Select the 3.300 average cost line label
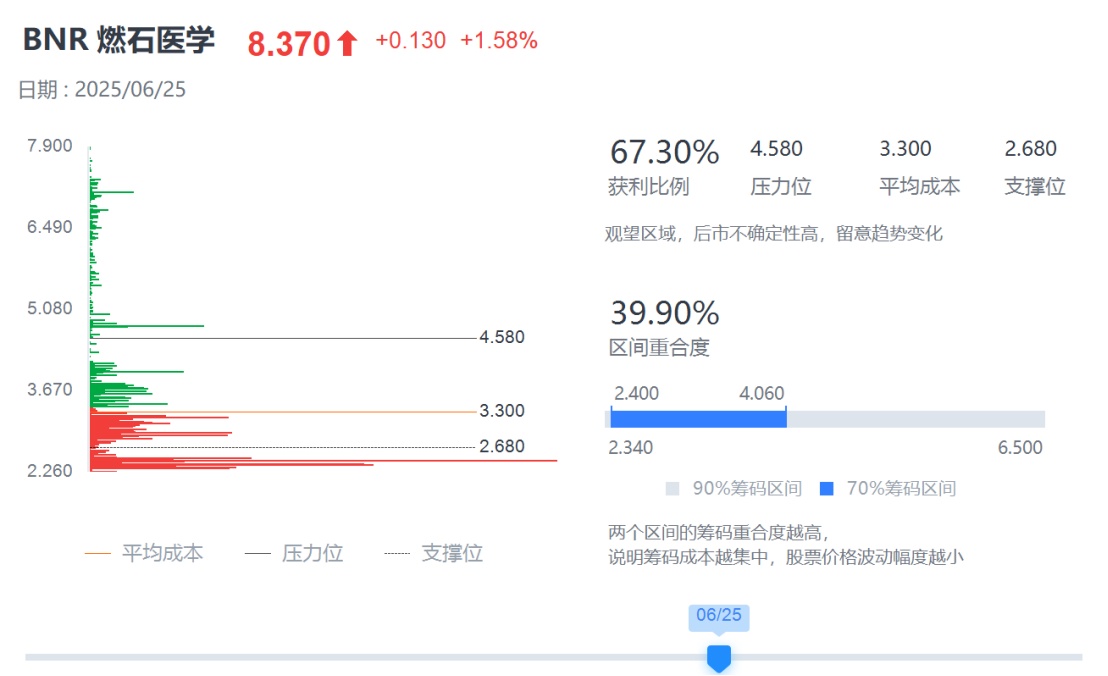Image resolution: width=1108 pixels, height=676 pixels. click(x=502, y=411)
